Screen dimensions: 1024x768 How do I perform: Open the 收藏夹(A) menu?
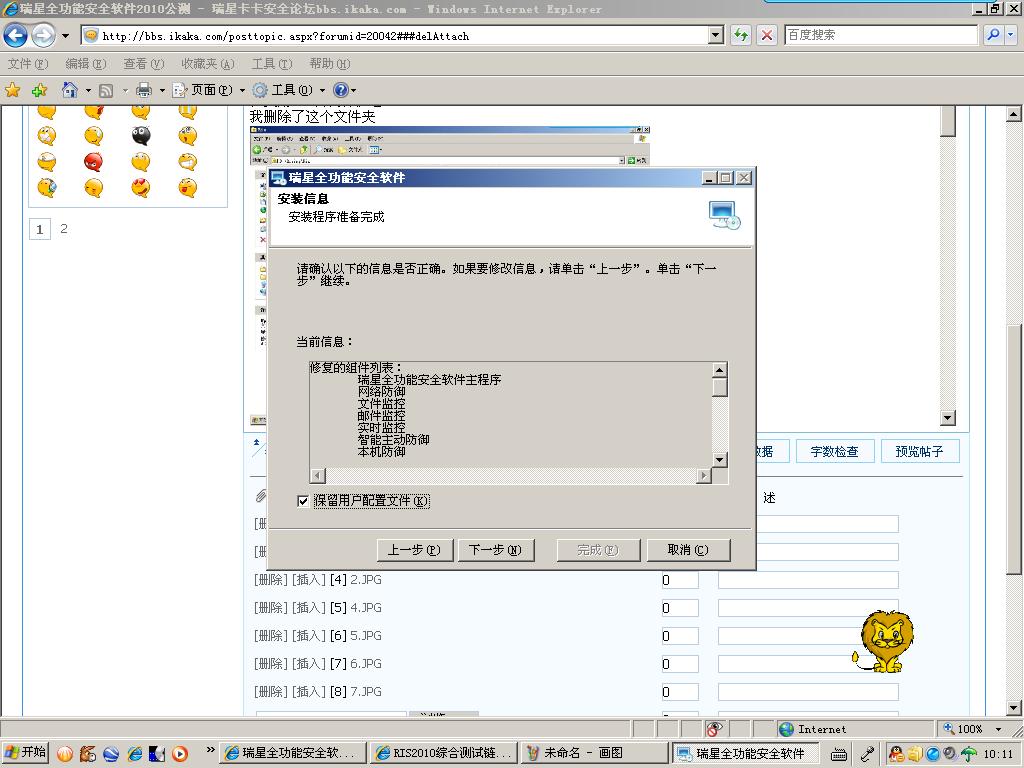208,63
